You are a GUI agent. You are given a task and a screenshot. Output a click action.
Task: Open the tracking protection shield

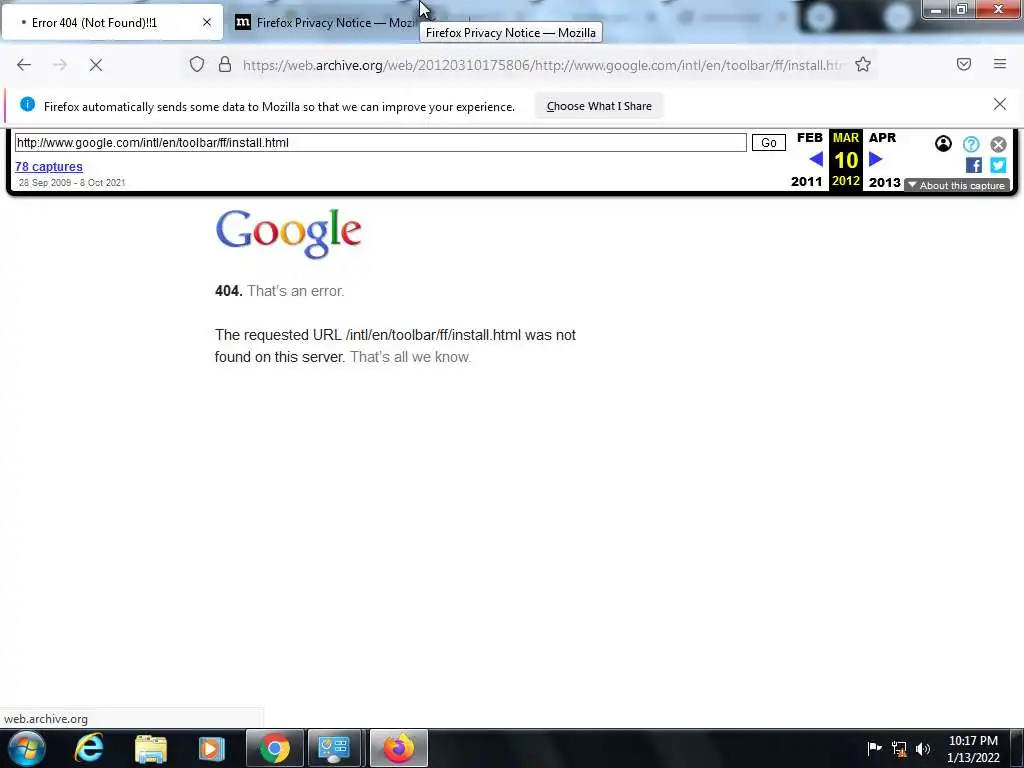197,65
